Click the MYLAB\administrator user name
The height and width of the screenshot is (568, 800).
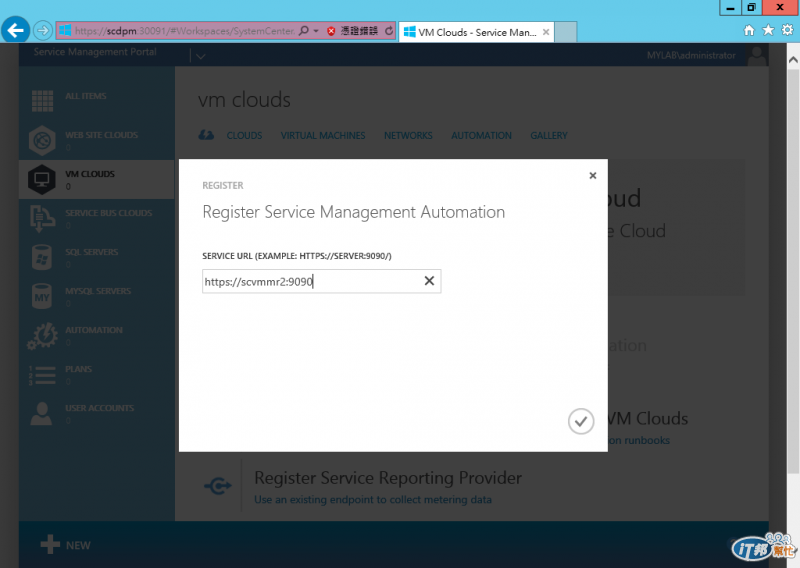point(691,55)
